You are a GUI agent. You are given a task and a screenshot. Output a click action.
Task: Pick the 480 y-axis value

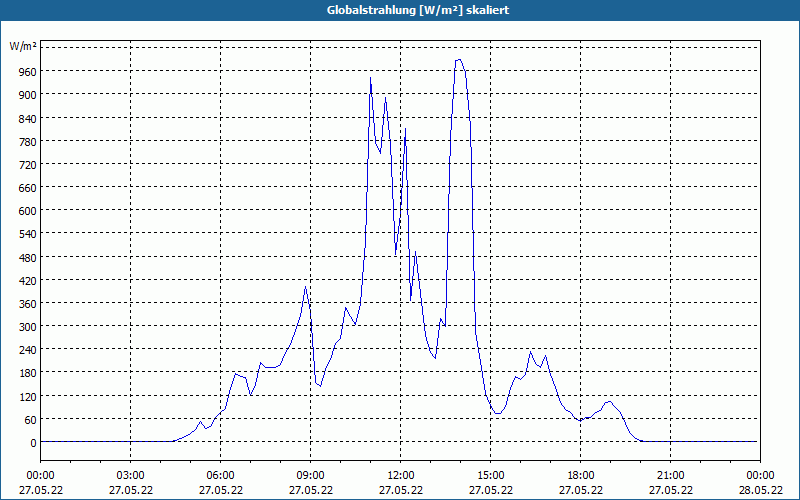(x=28, y=258)
